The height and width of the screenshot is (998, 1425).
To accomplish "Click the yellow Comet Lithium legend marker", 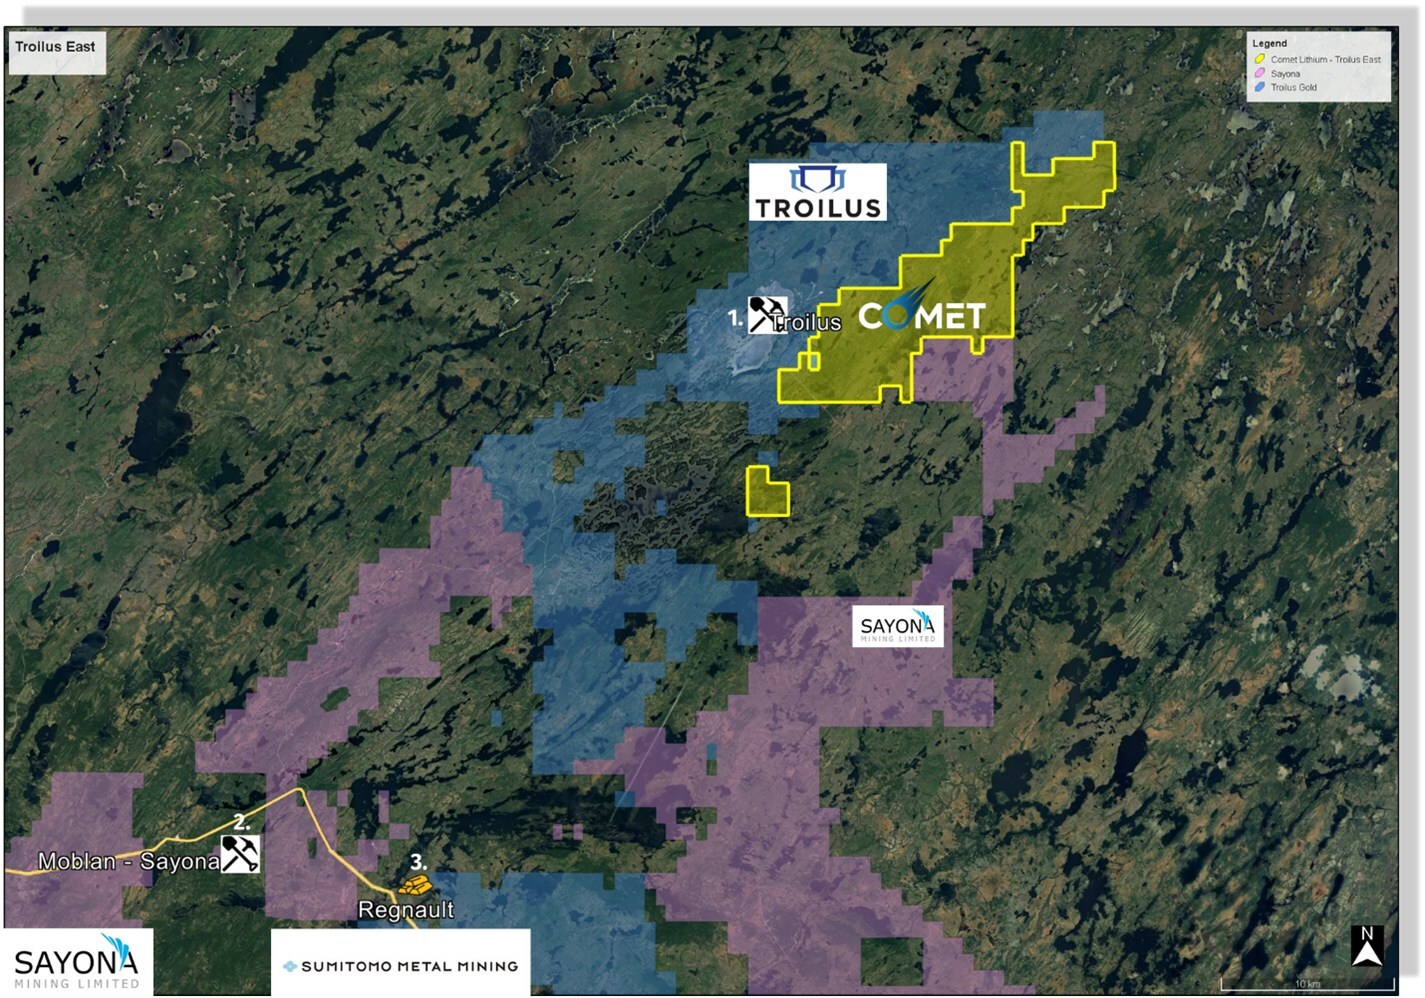I will 1260,59.
